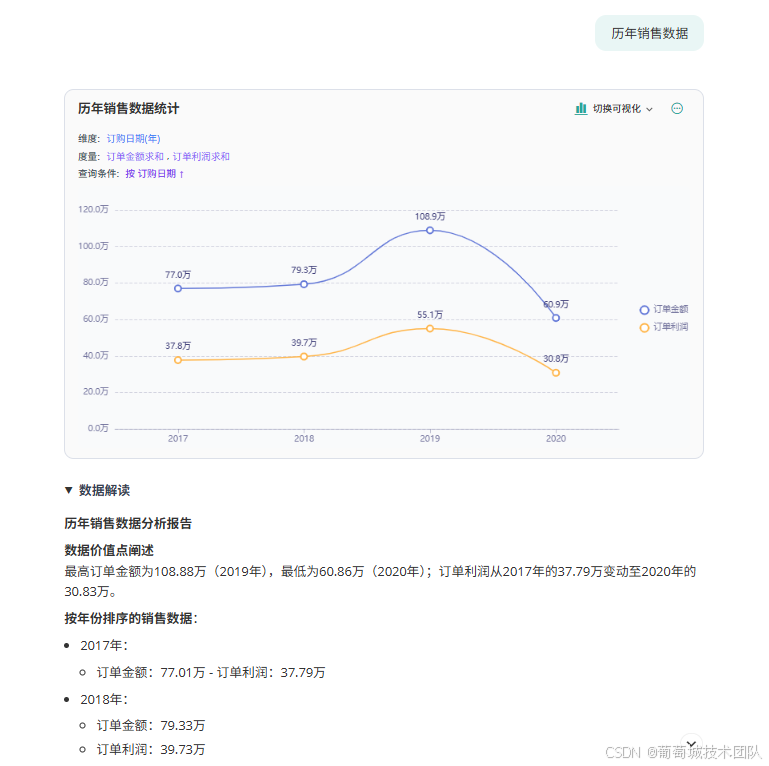Click the 数据价值点阐述 heading
Viewport: 769px width, 766px height.
click(109, 550)
